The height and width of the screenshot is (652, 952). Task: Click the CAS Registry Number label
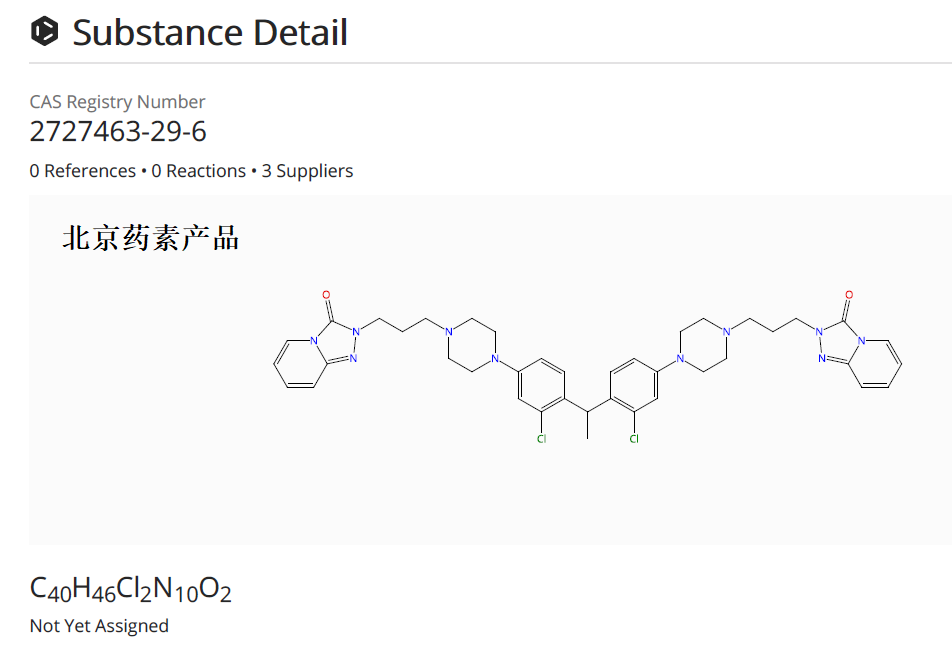pos(117,102)
